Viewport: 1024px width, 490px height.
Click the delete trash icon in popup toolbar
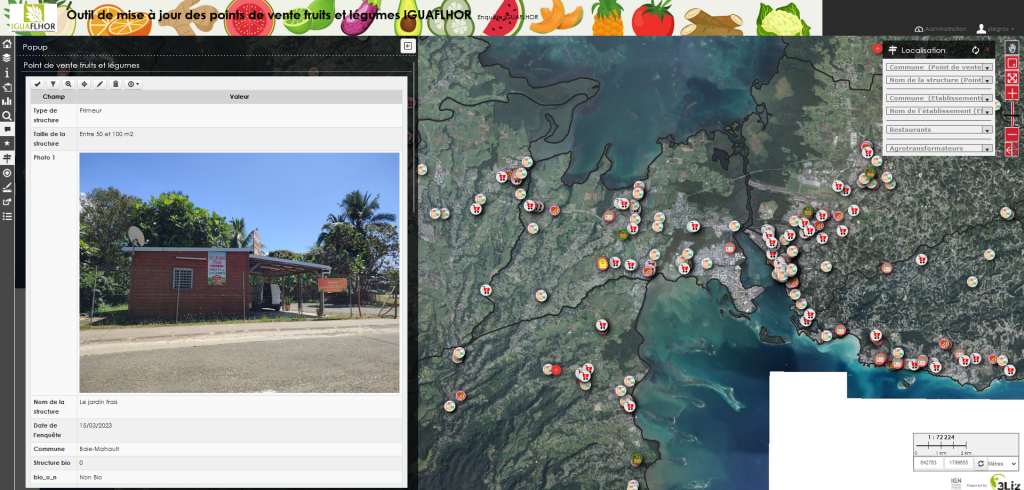click(x=116, y=84)
